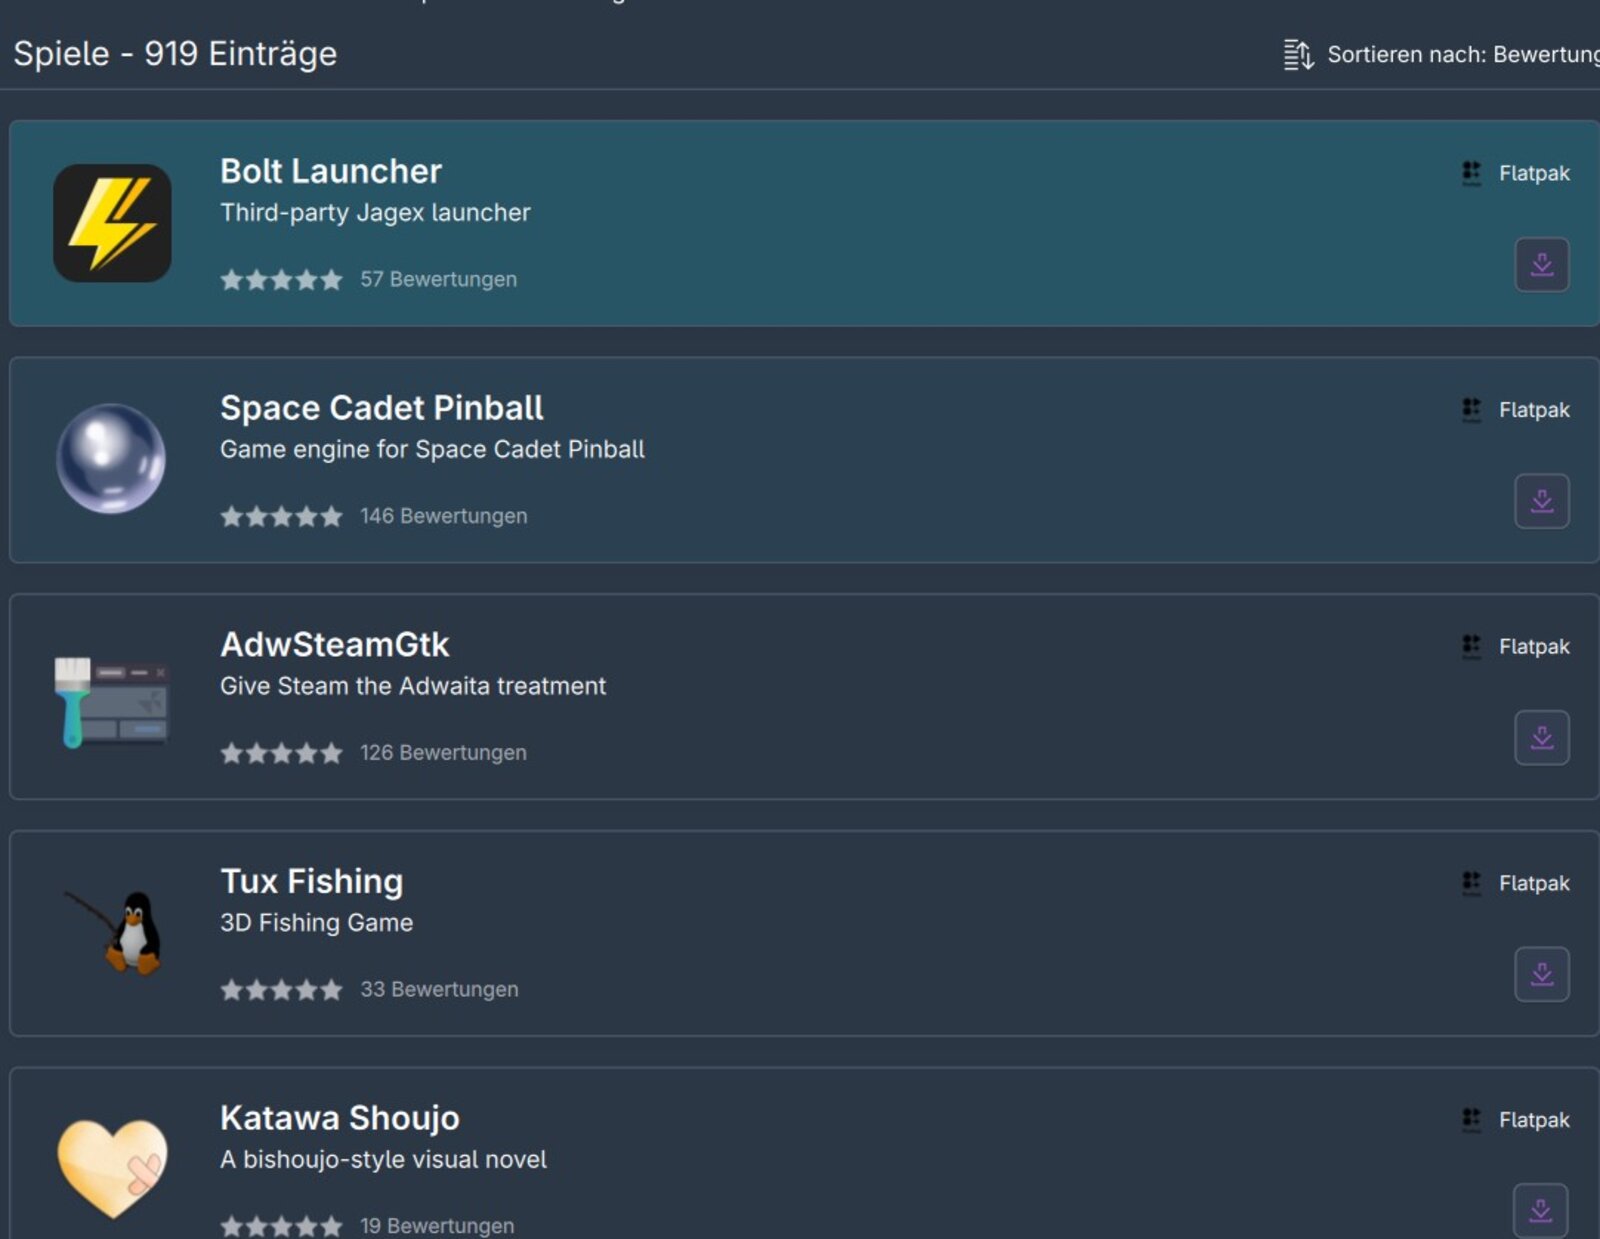Screen dimensions: 1600x1239
Task: Open the Bolt Launcher title link
Action: click(x=330, y=171)
